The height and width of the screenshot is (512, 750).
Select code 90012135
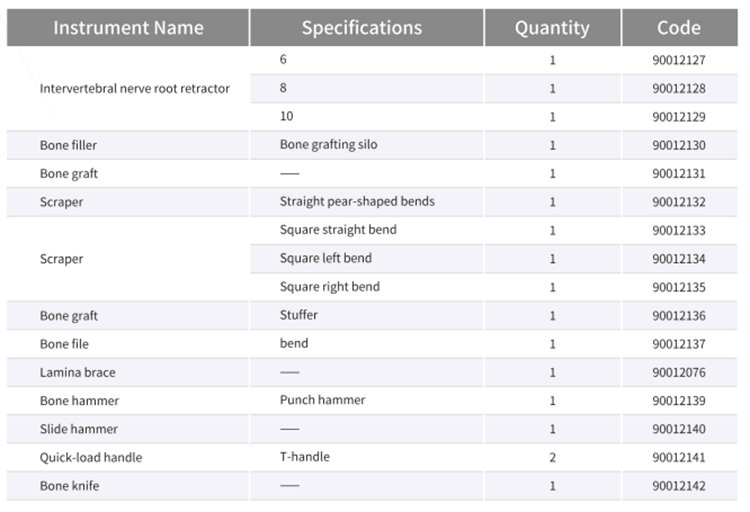tap(678, 287)
